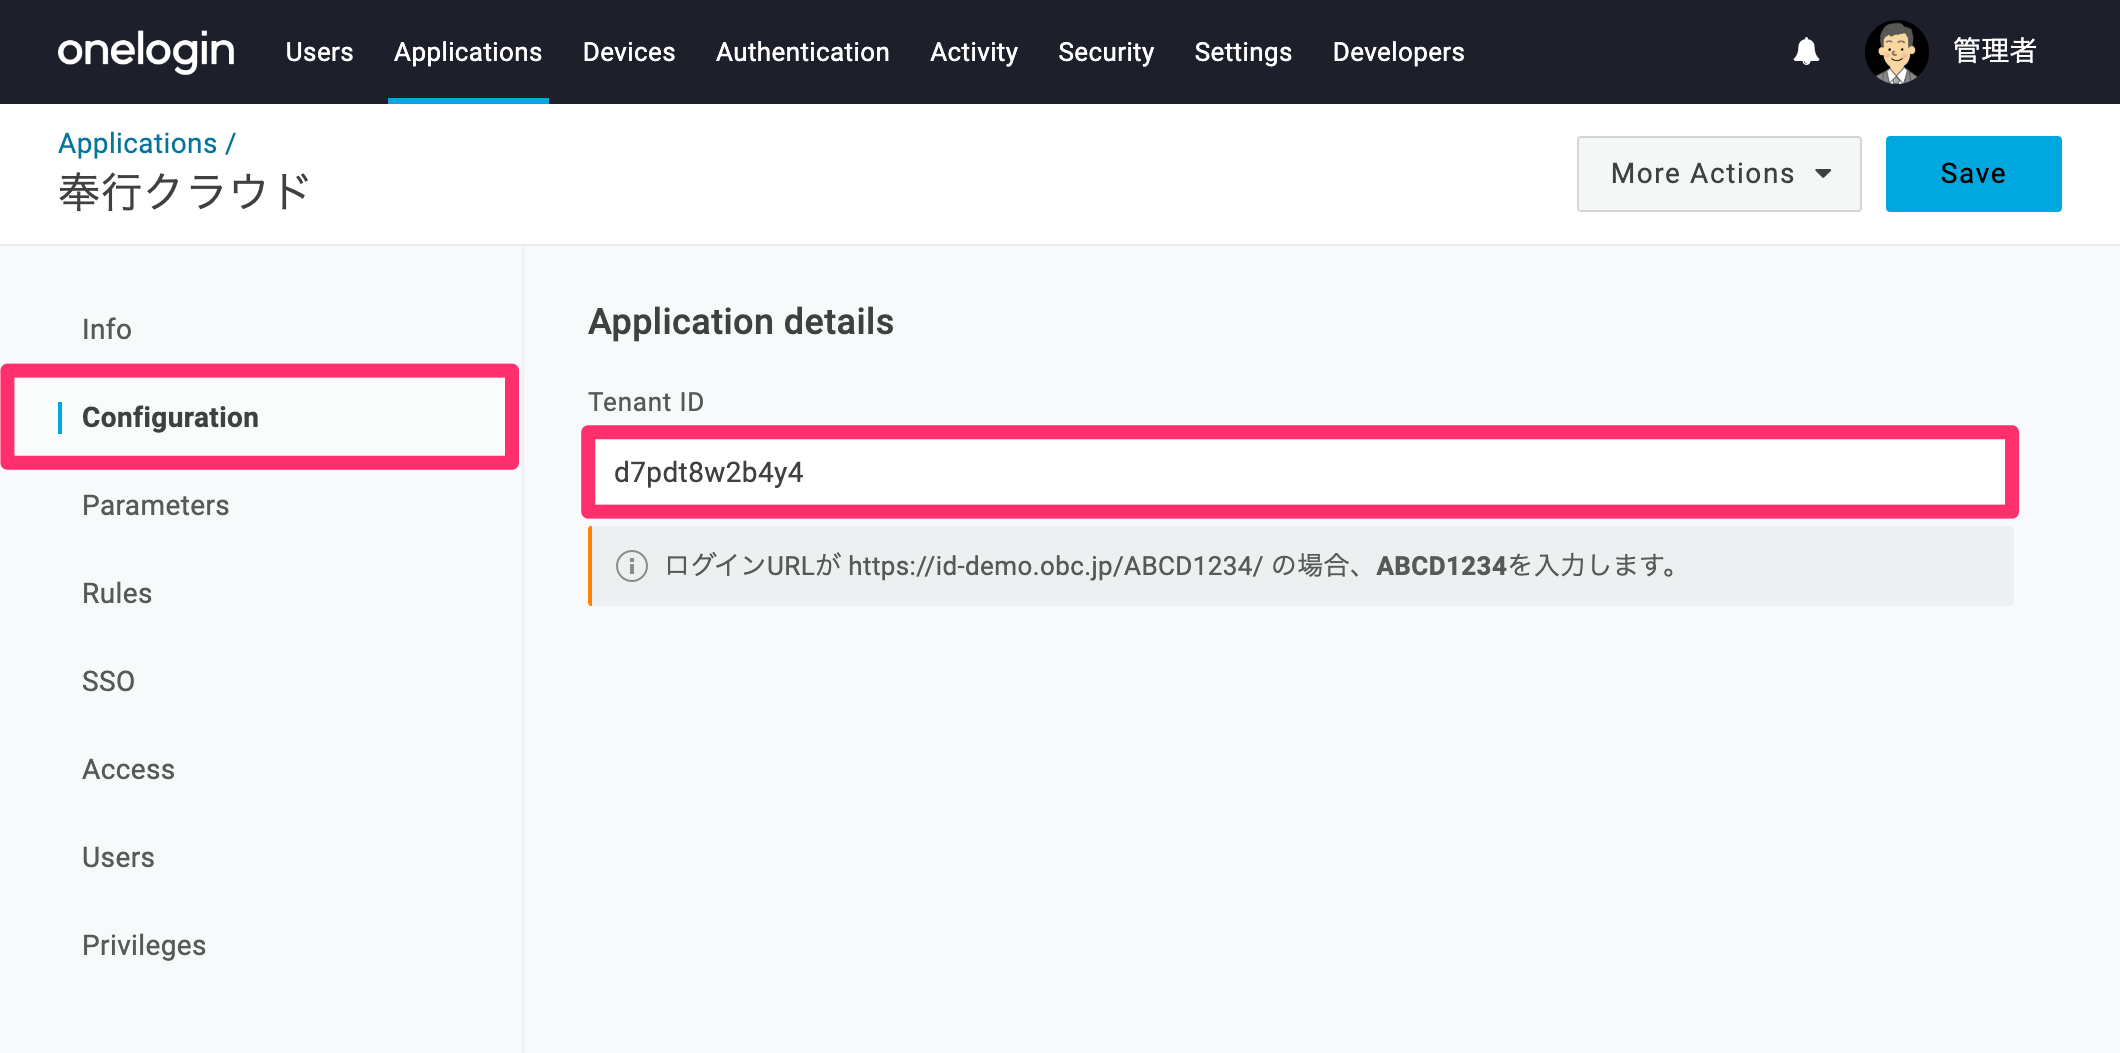This screenshot has height=1053, width=2120.
Task: Expand the More Actions dropdown
Action: click(x=1719, y=174)
